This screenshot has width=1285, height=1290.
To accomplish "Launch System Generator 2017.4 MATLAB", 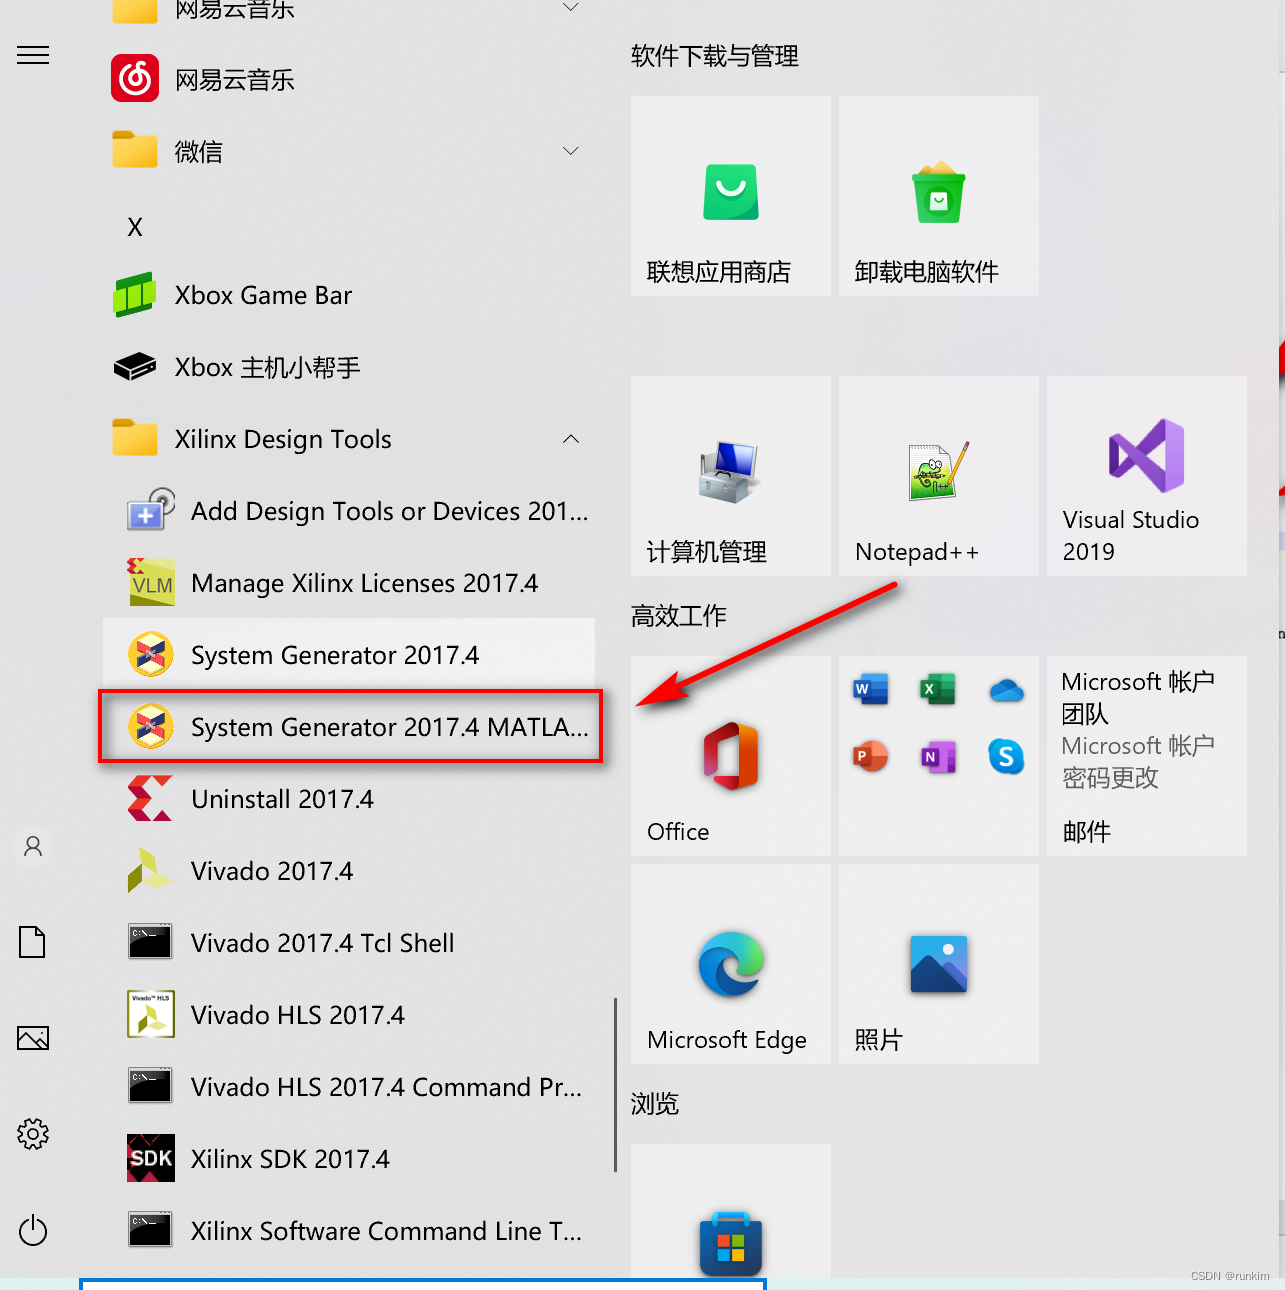I will click(x=350, y=727).
